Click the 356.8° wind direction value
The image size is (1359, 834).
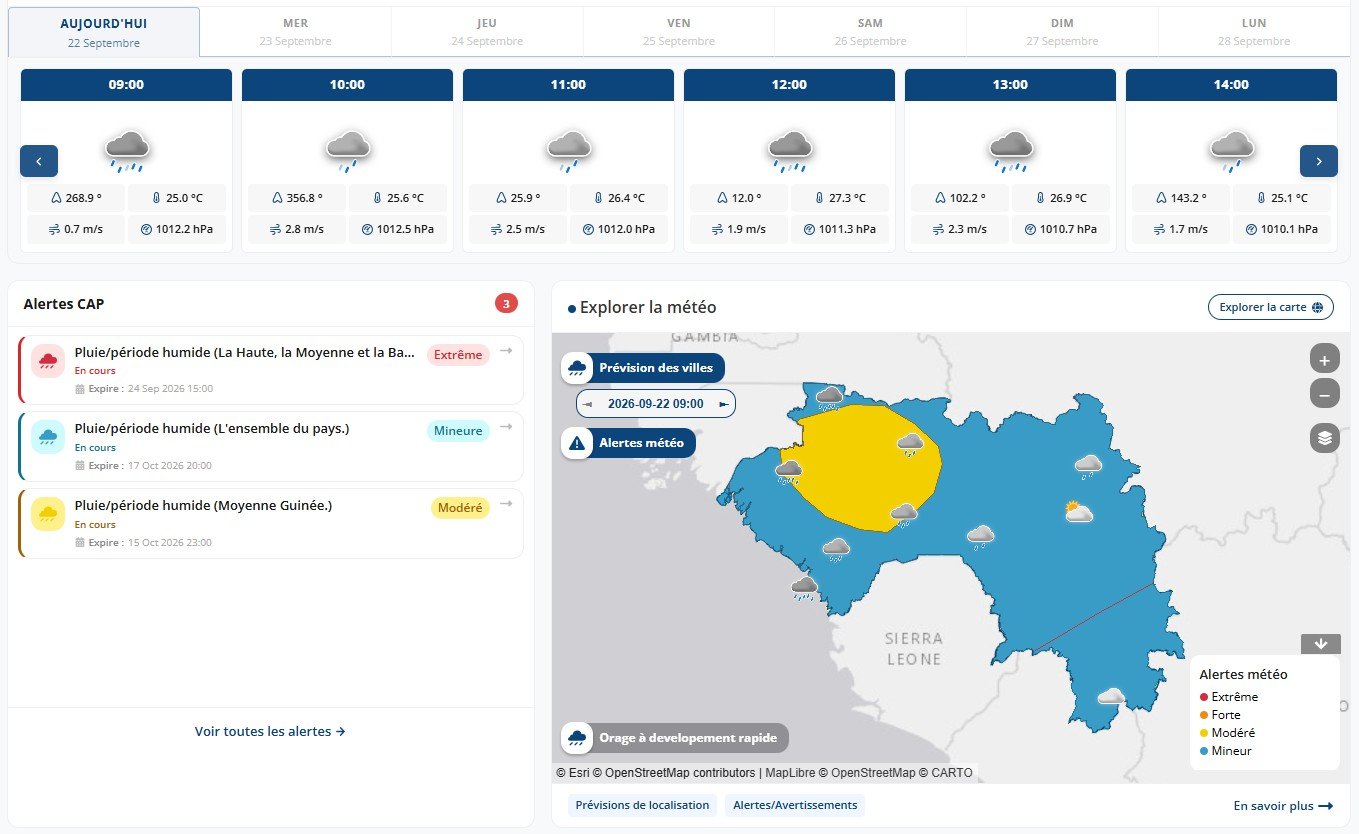(296, 198)
